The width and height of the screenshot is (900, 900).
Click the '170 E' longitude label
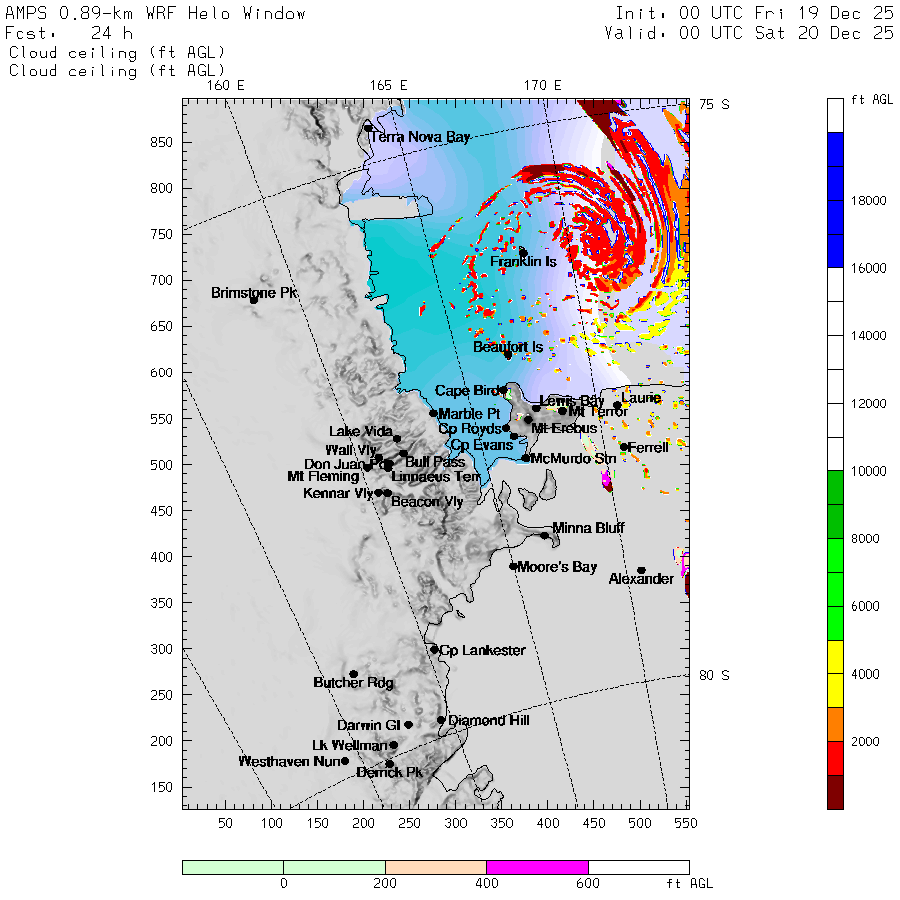point(542,86)
